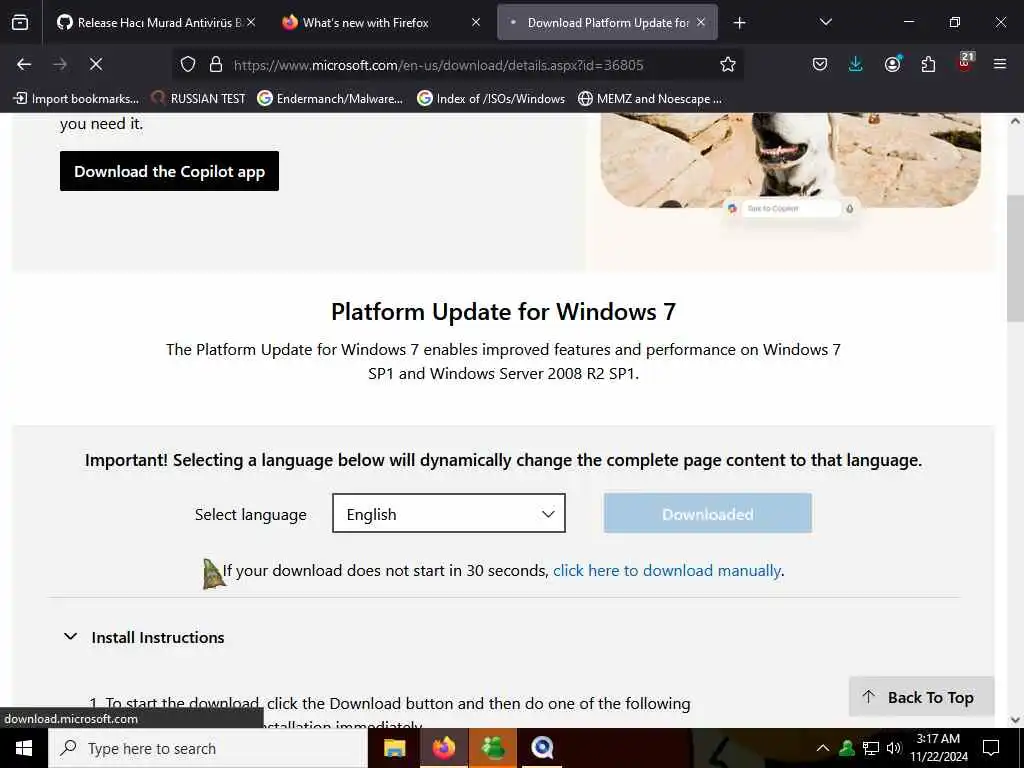Open the Extensions menu

(928, 64)
